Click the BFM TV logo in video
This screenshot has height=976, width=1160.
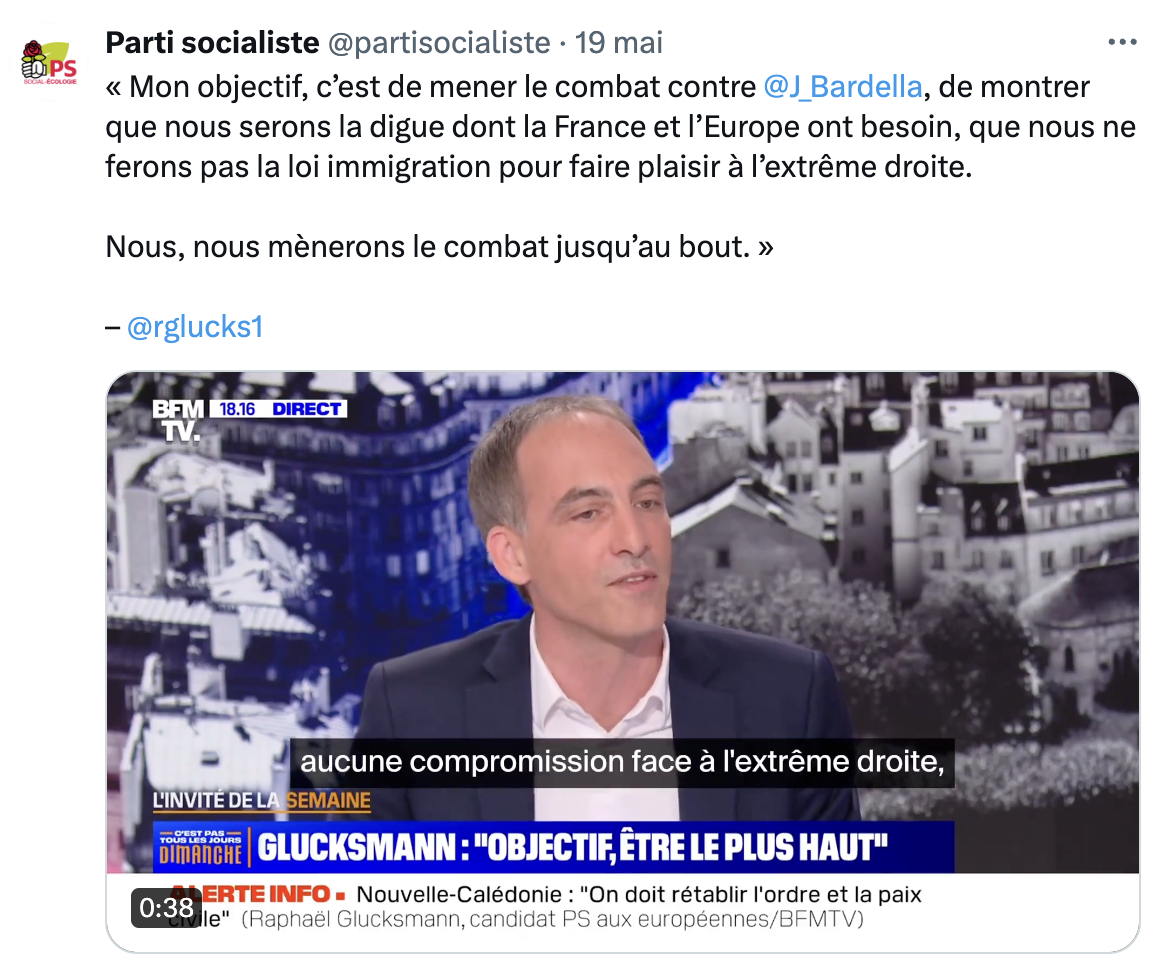pyautogui.click(x=178, y=420)
